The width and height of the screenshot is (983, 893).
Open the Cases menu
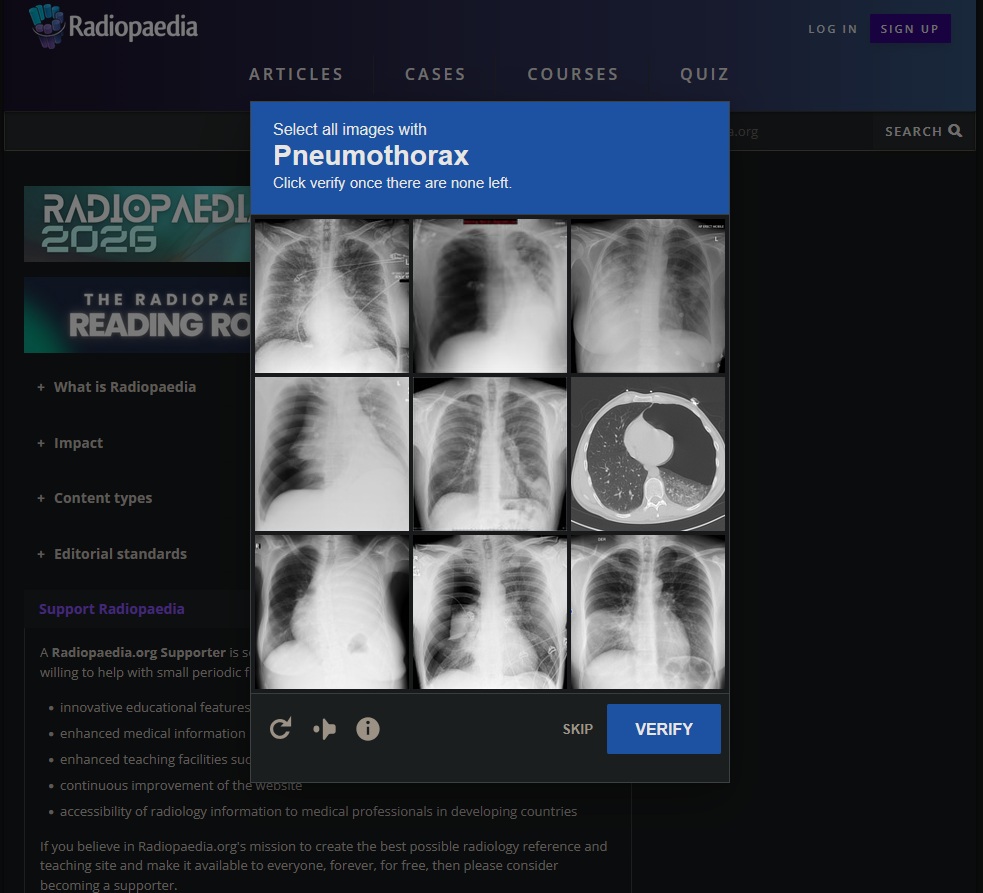click(435, 74)
